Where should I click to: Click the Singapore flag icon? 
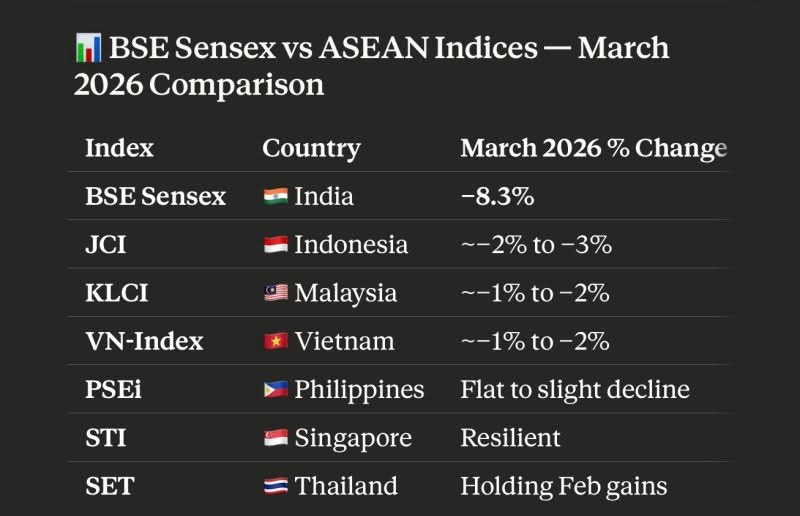tap(275, 438)
